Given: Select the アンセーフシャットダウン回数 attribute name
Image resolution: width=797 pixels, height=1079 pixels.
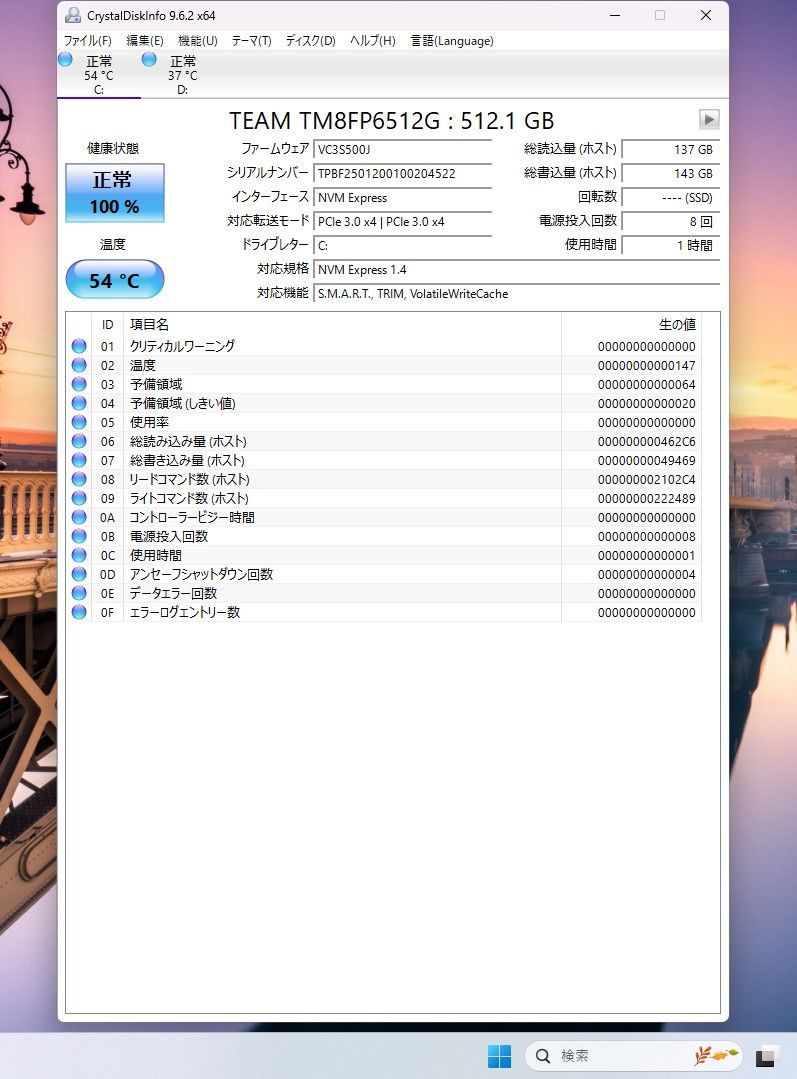Looking at the screenshot, I should [x=202, y=574].
